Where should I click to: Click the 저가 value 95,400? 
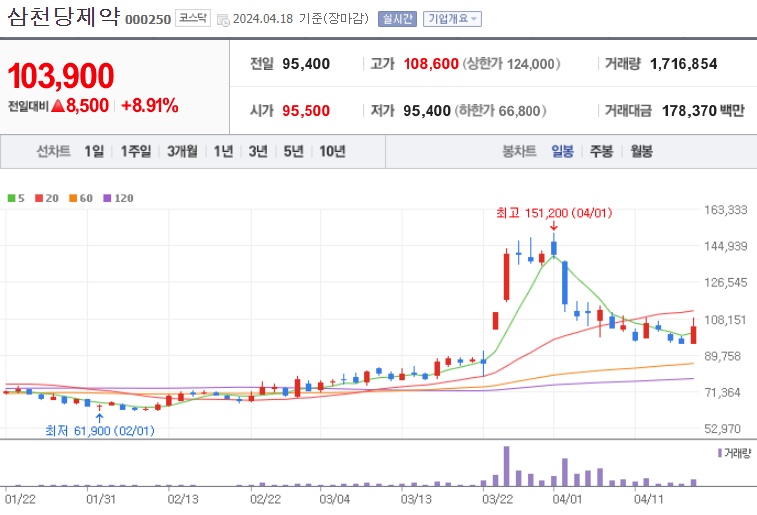(427, 111)
